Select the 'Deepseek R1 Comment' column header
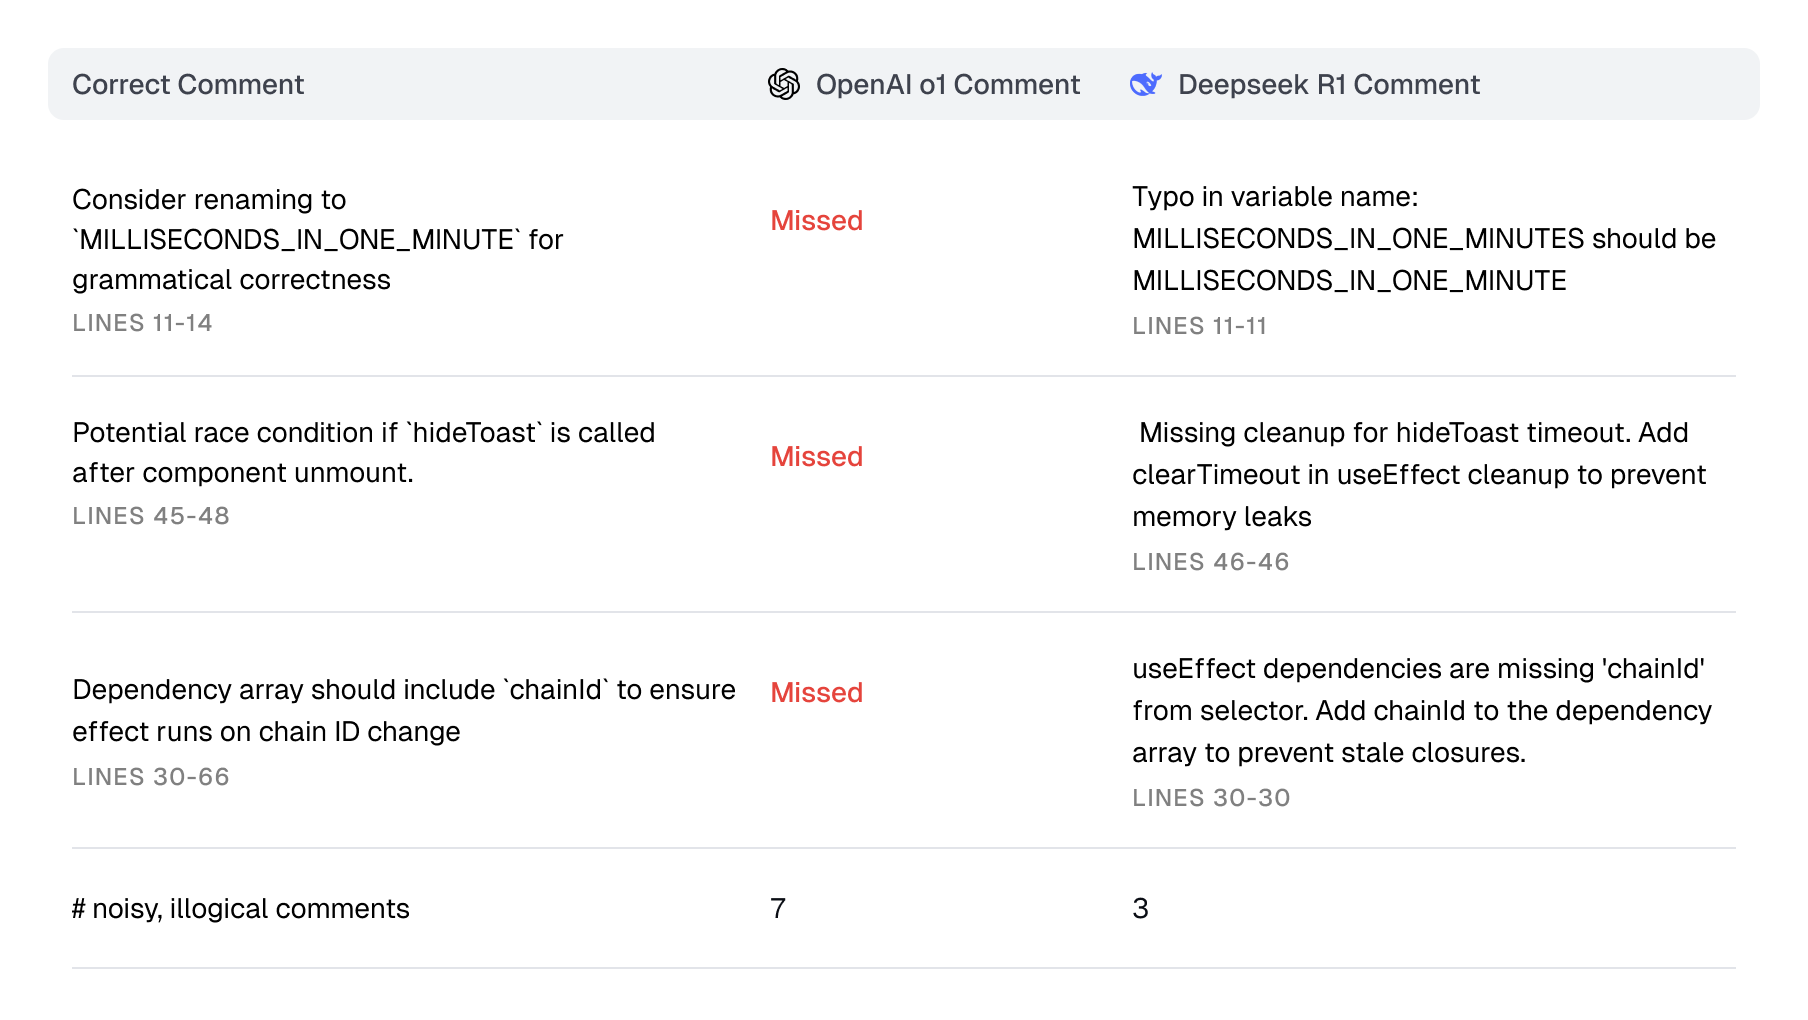The width and height of the screenshot is (1808, 1020). click(x=1328, y=84)
